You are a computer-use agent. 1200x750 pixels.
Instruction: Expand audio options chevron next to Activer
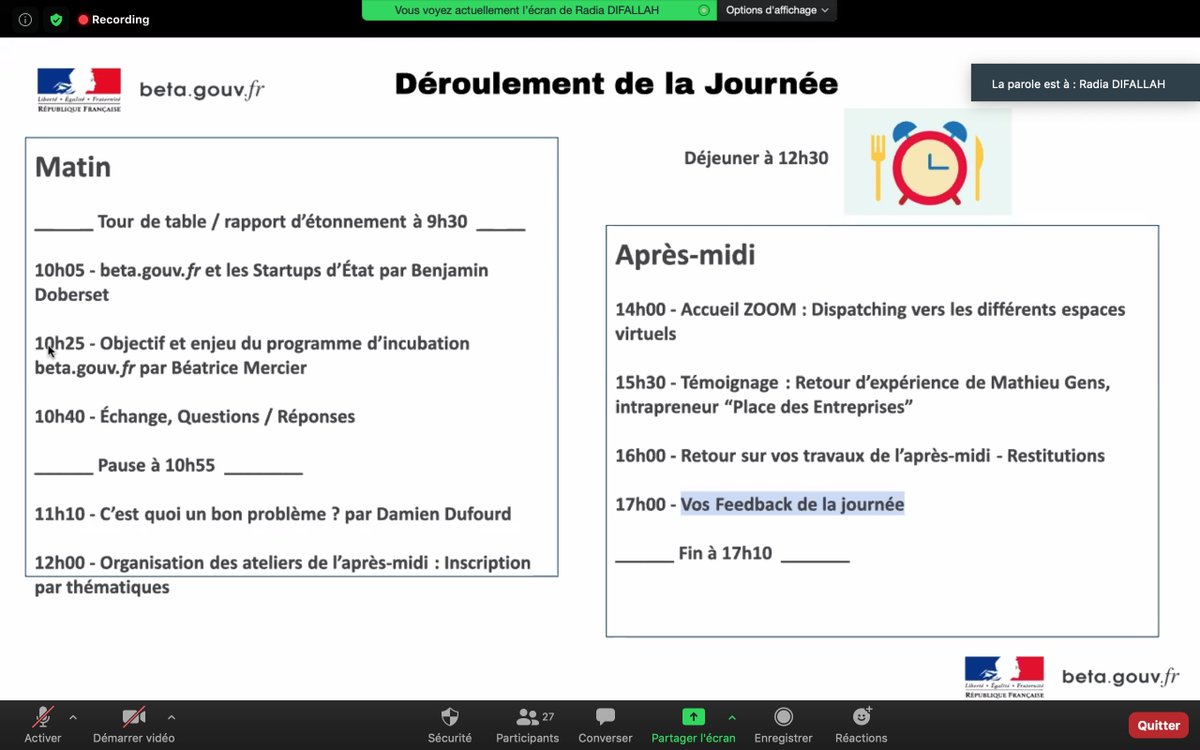73,717
